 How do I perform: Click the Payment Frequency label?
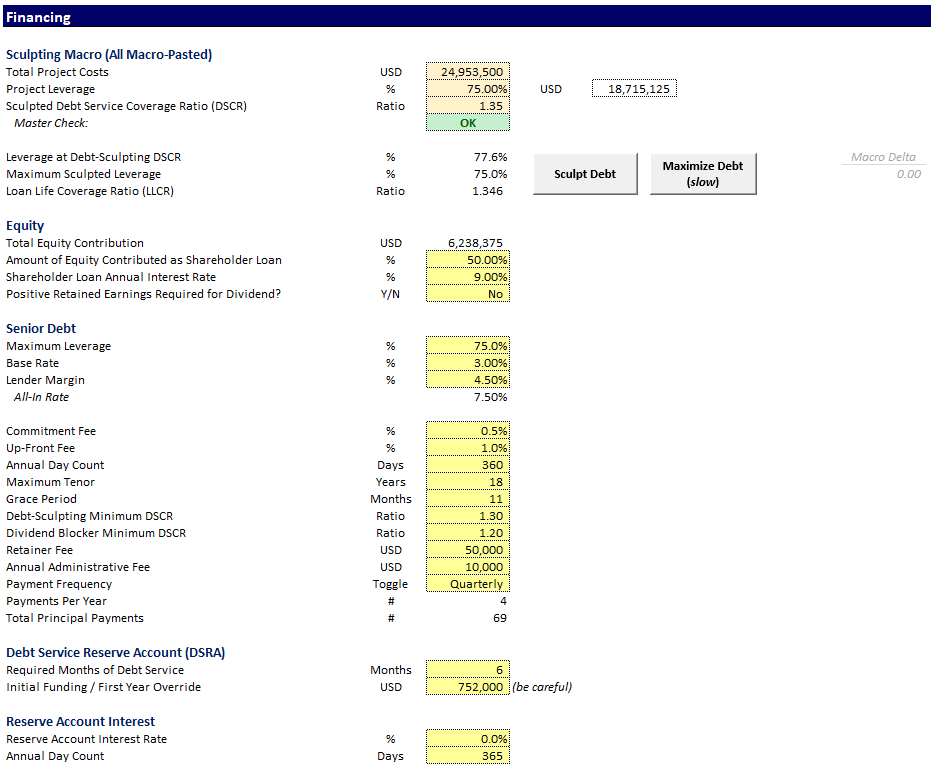[59, 584]
